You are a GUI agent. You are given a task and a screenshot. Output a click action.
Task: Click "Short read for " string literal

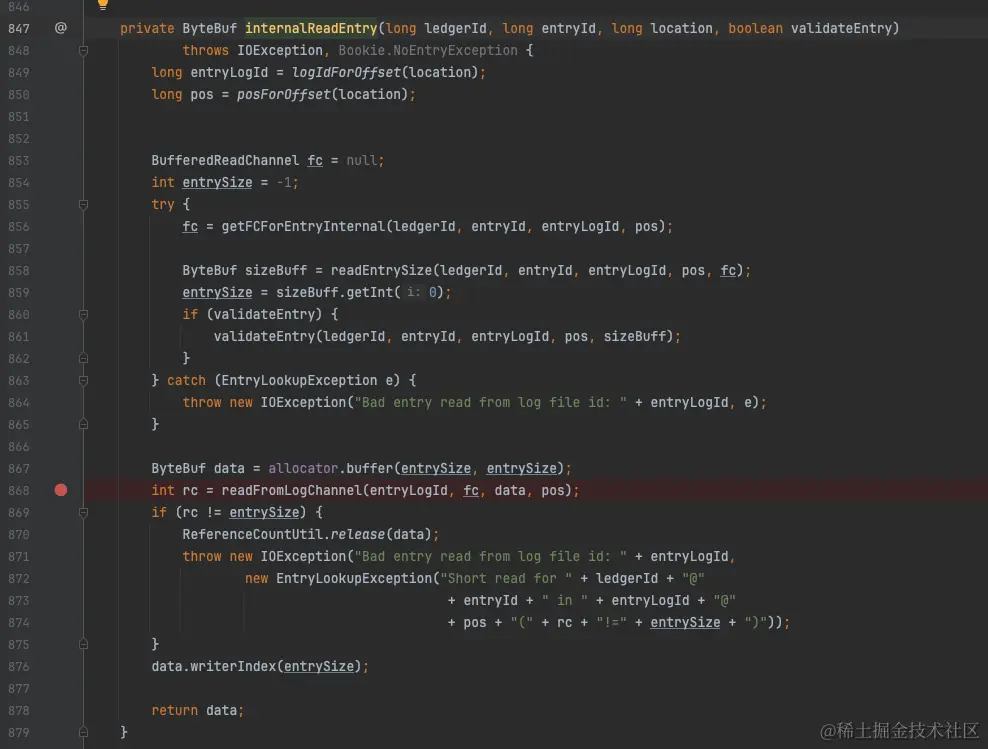tap(506, 578)
